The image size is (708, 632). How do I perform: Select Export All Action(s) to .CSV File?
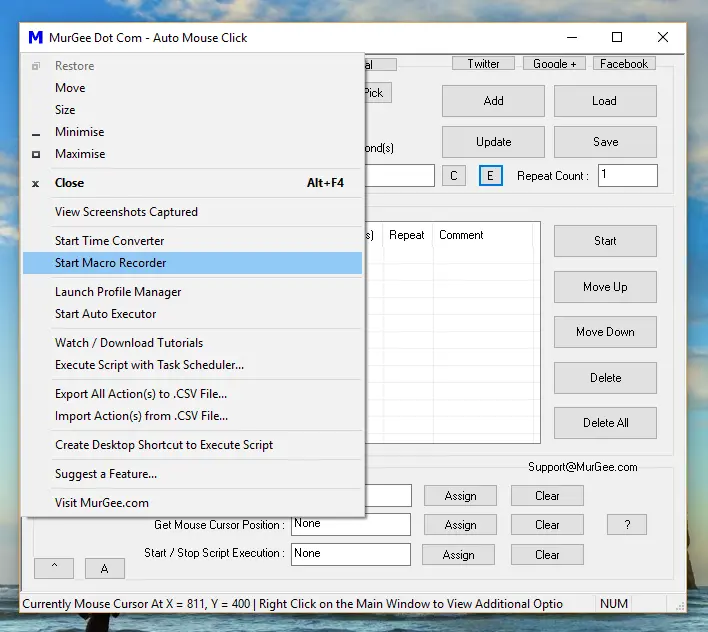141,394
